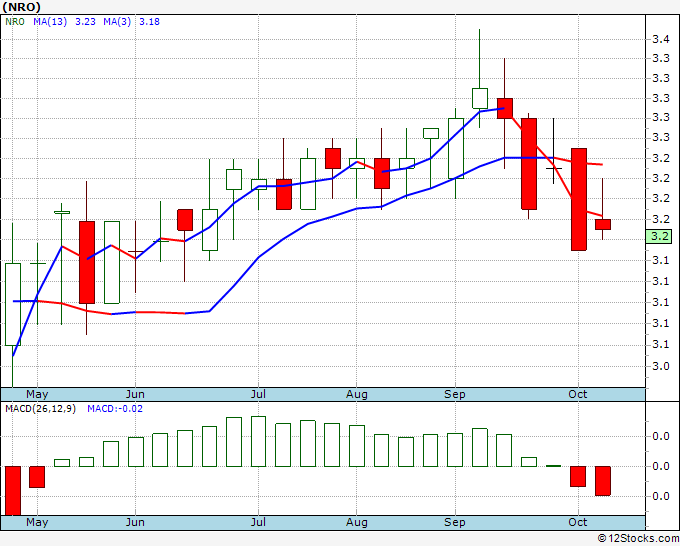Select the MA(13) legend label

(50, 21)
